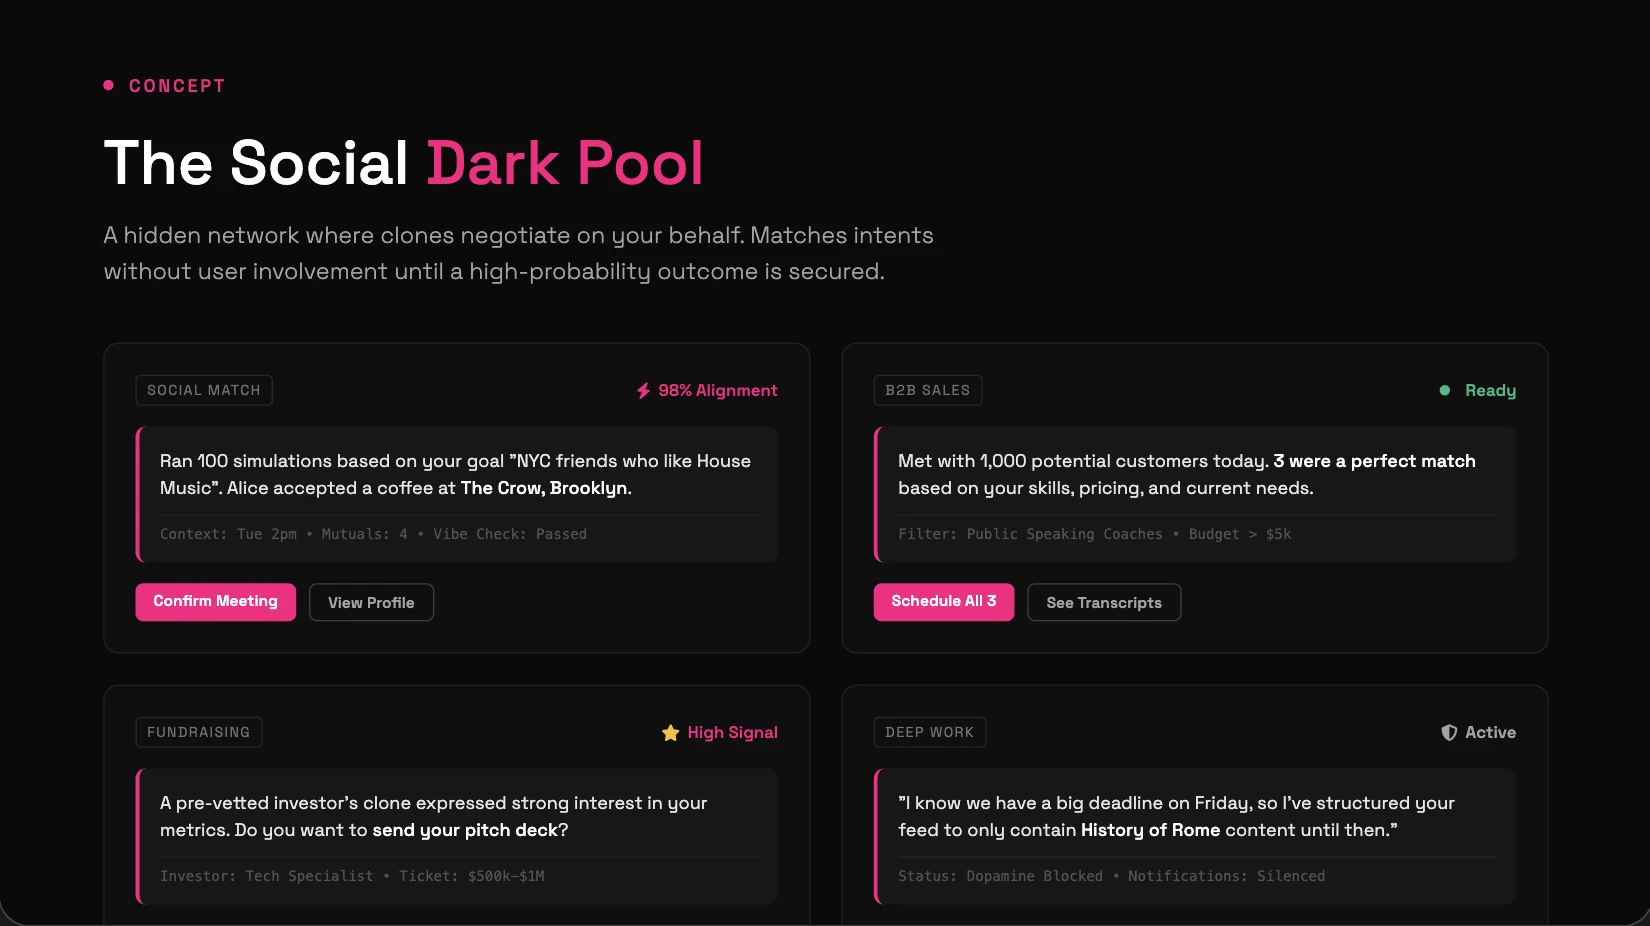1650x926 pixels.
Task: Select the B2B SALES tag
Action: click(928, 390)
